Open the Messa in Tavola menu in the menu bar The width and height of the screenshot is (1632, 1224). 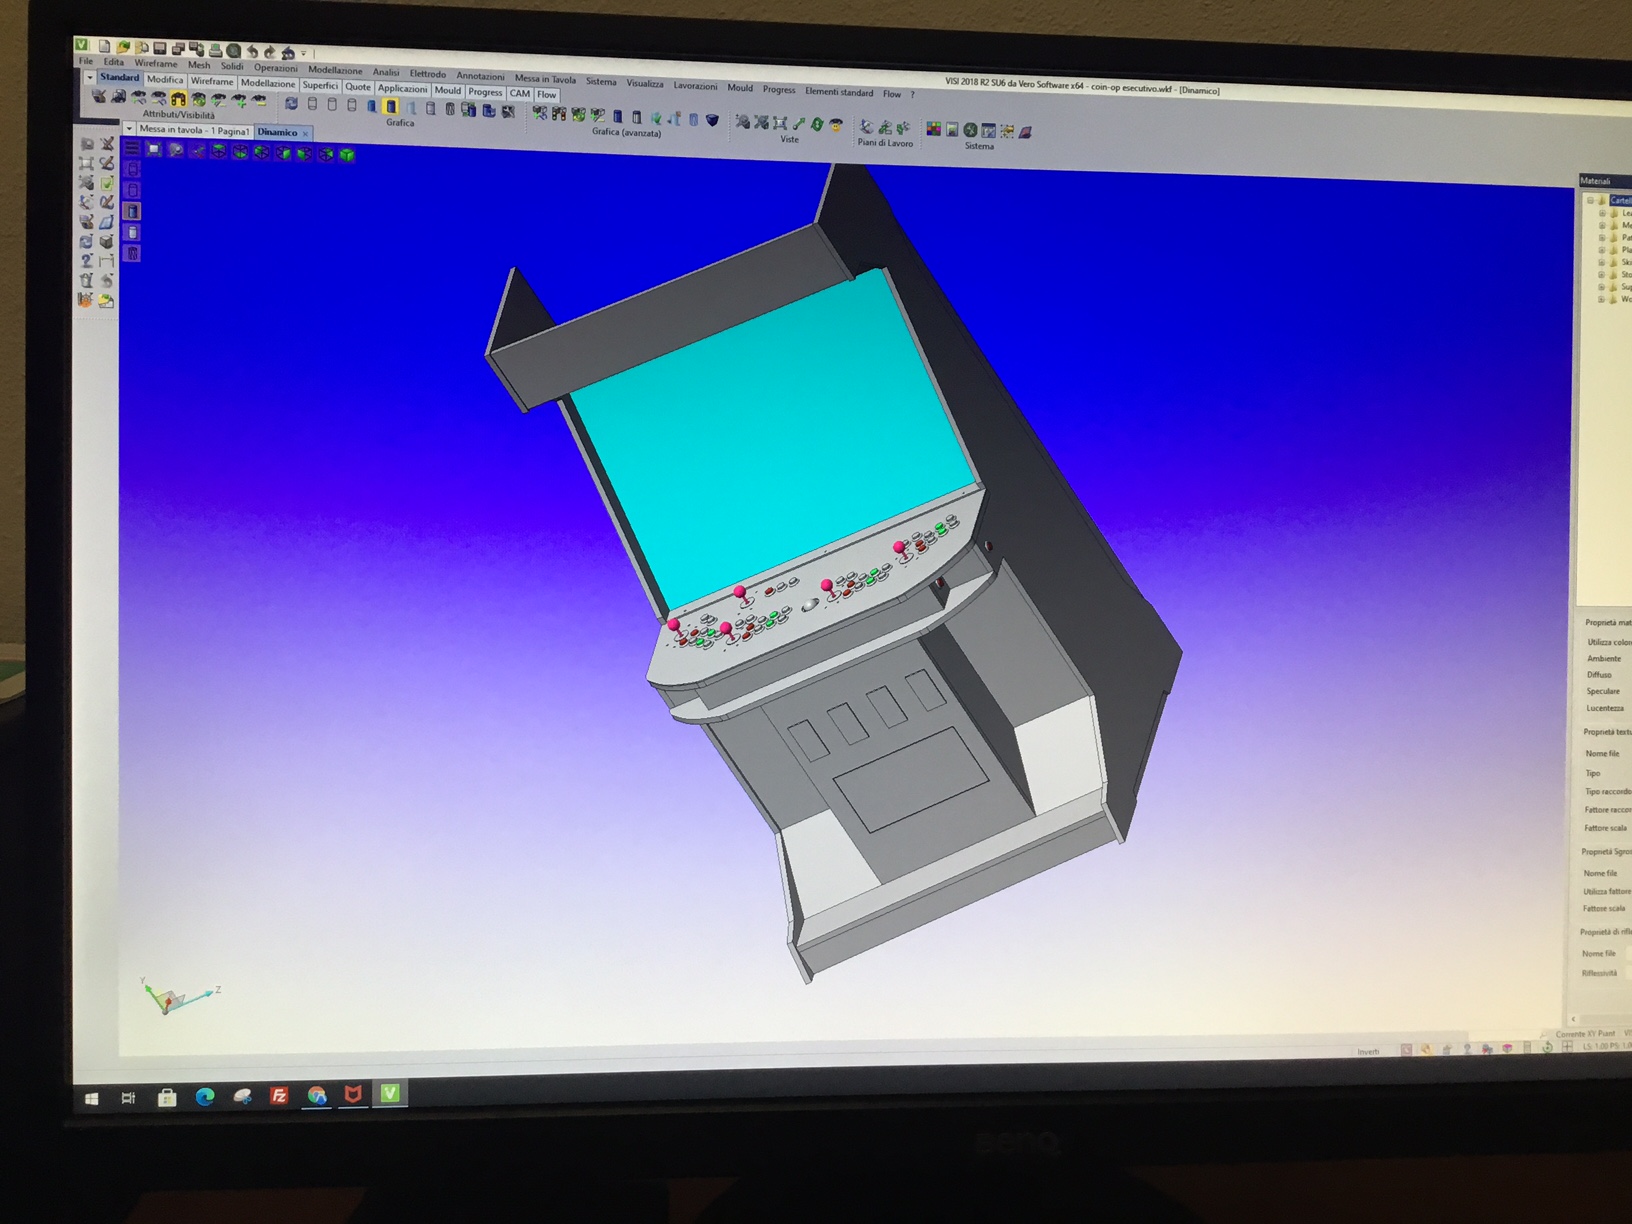tap(545, 78)
